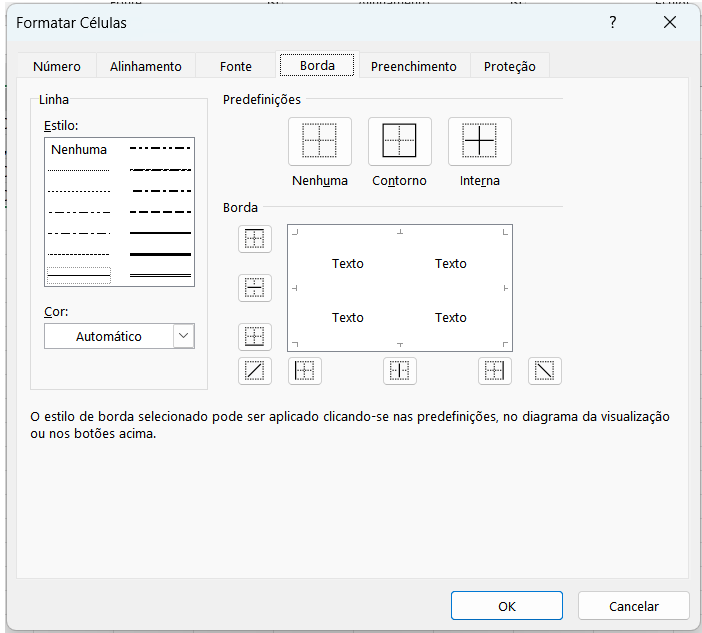Apply the Nenhuma border preset

click(319, 142)
